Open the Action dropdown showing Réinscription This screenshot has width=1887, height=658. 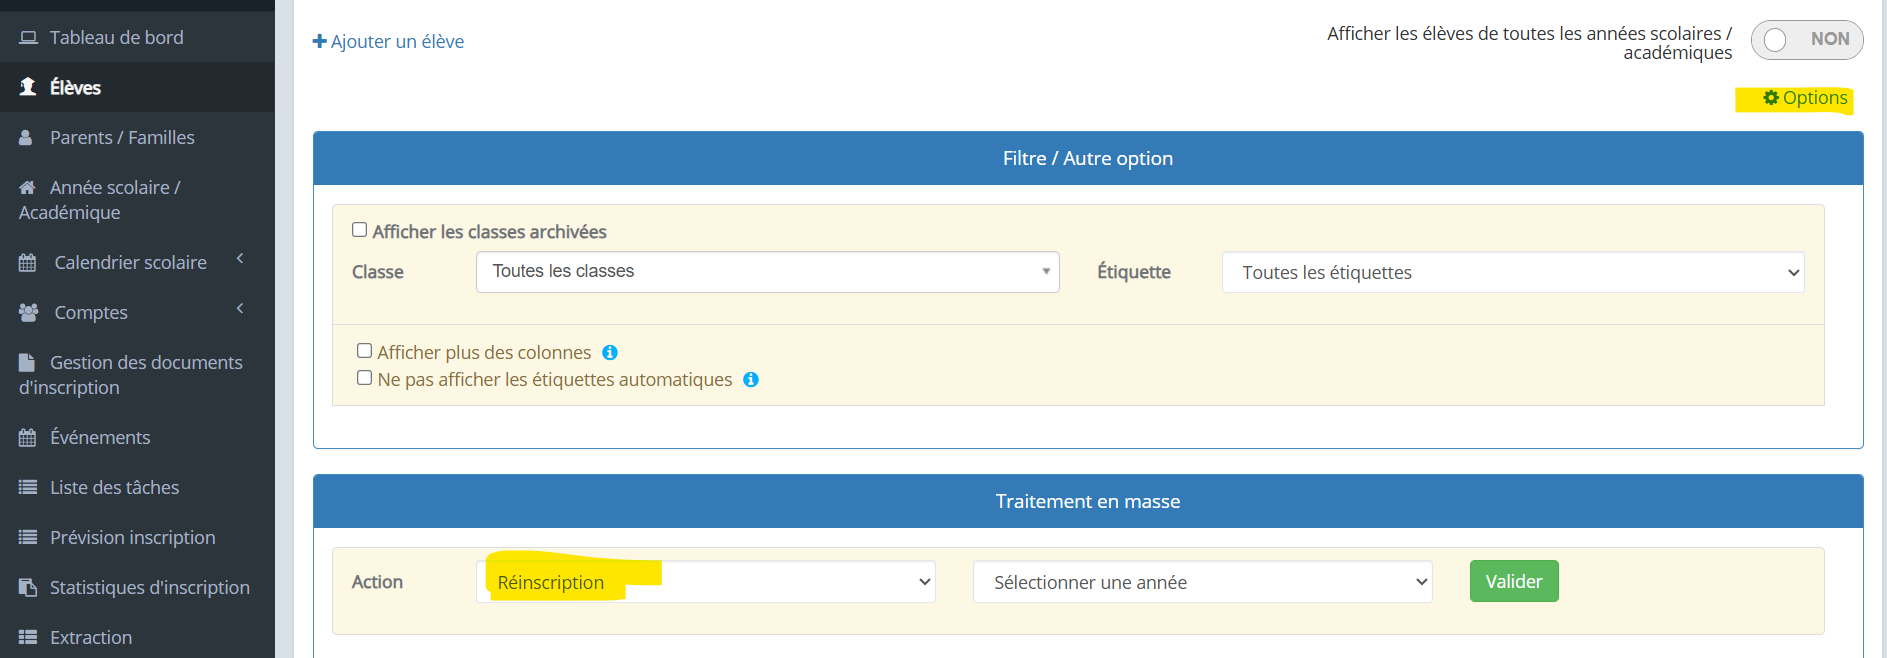pyautogui.click(x=706, y=583)
